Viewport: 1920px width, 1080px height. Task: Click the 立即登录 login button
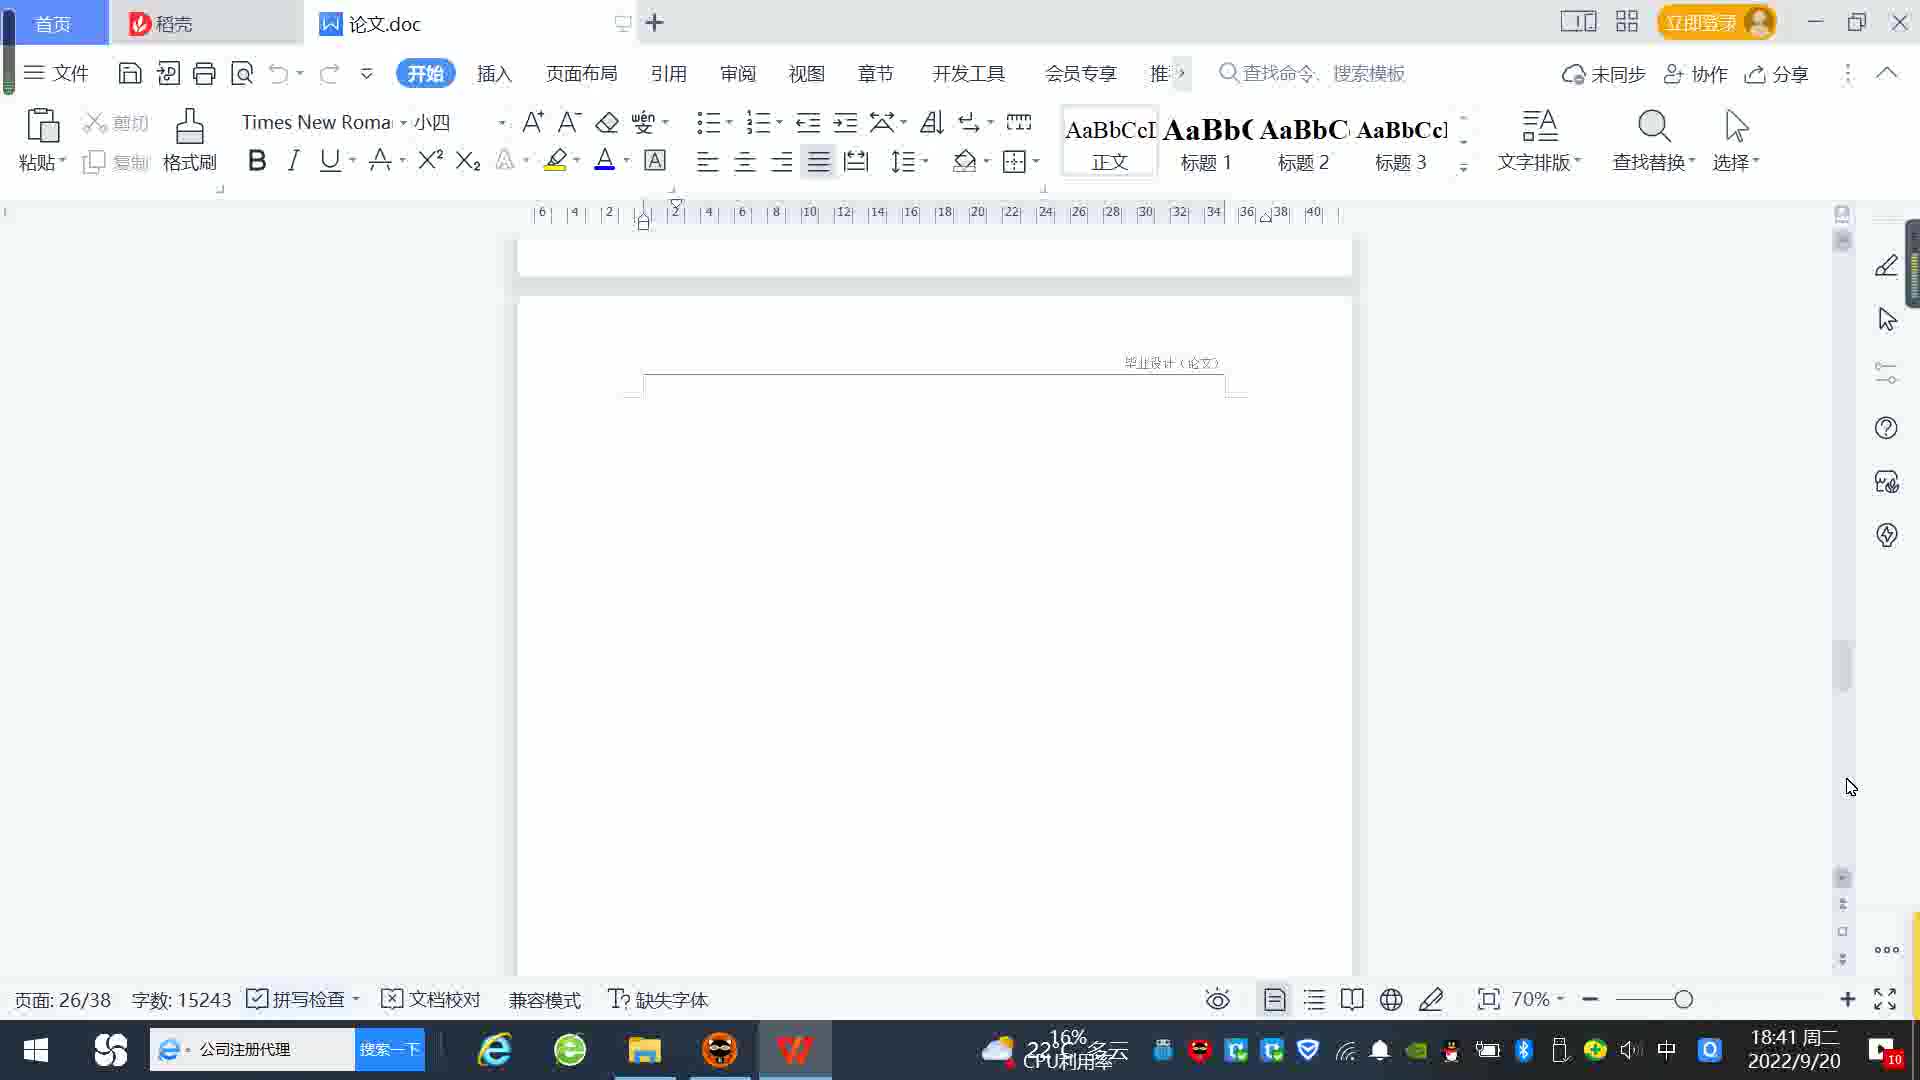point(1716,22)
